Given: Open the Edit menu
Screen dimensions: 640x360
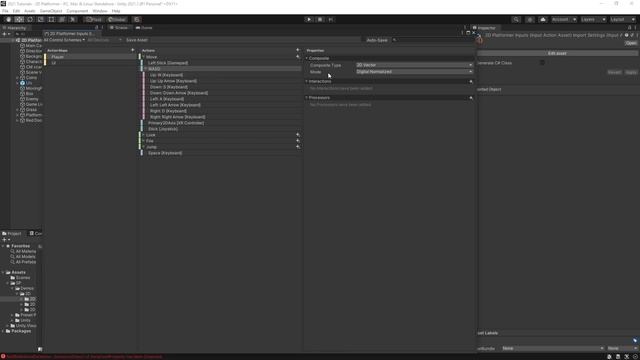Looking at the screenshot, I should tap(16, 11).
